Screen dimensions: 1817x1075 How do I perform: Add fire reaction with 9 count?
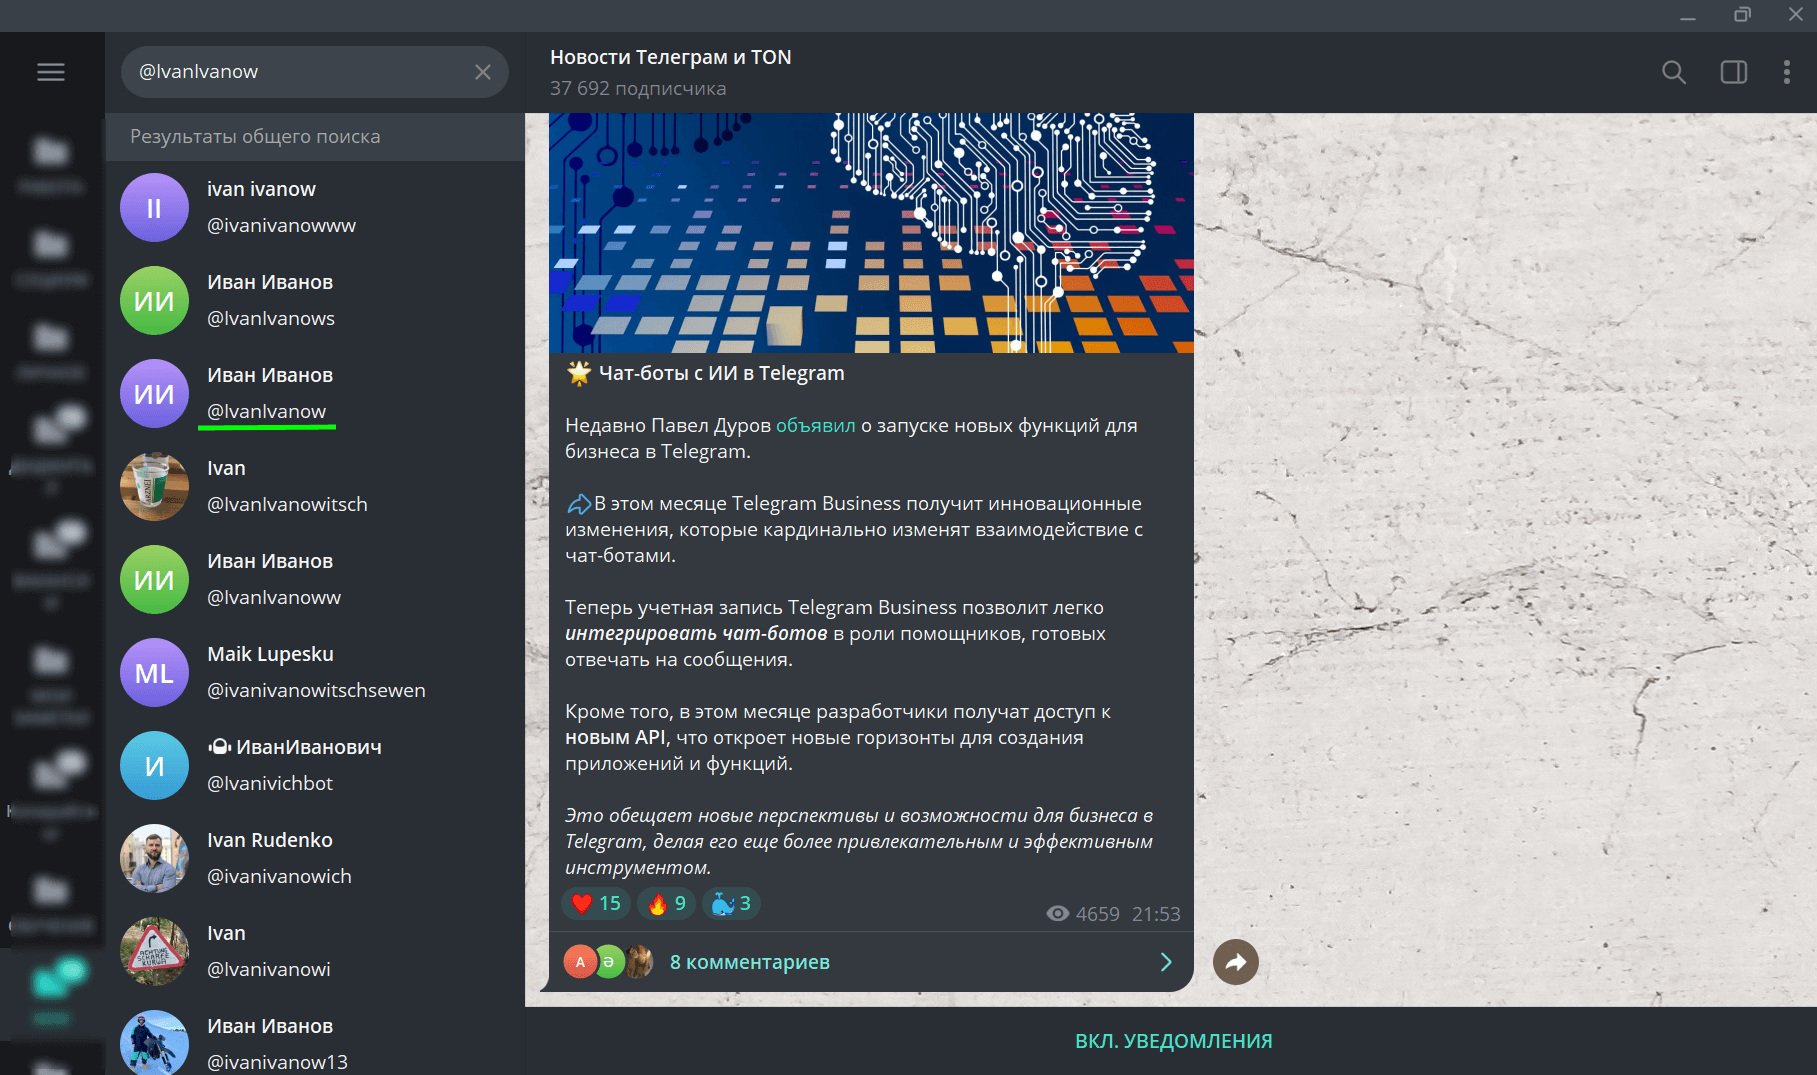[x=667, y=904]
